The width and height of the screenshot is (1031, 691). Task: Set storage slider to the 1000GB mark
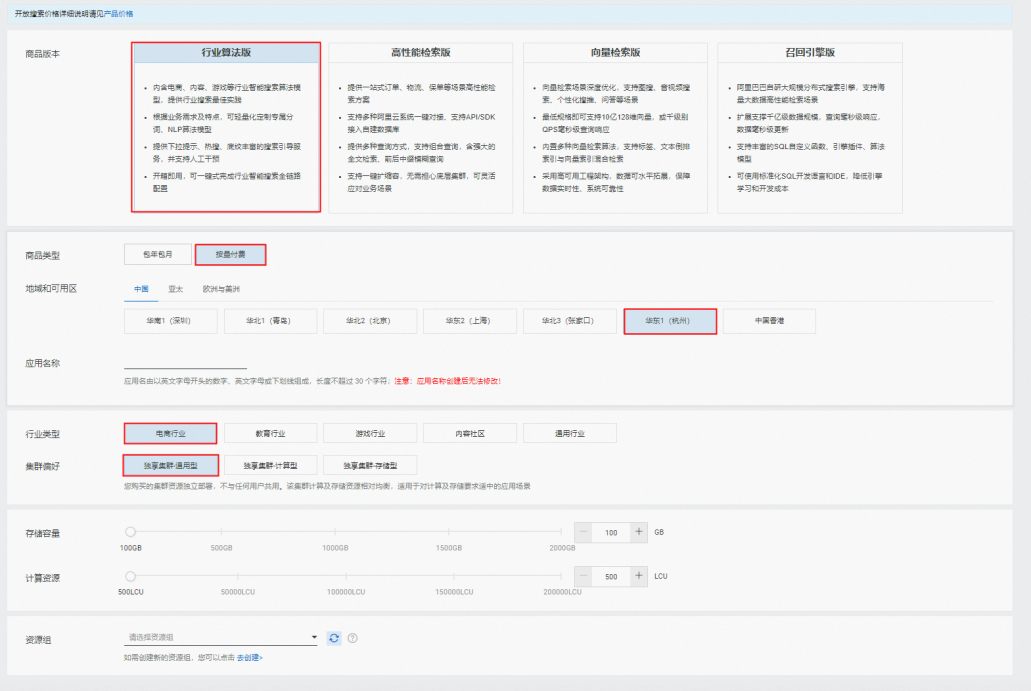pyautogui.click(x=335, y=531)
